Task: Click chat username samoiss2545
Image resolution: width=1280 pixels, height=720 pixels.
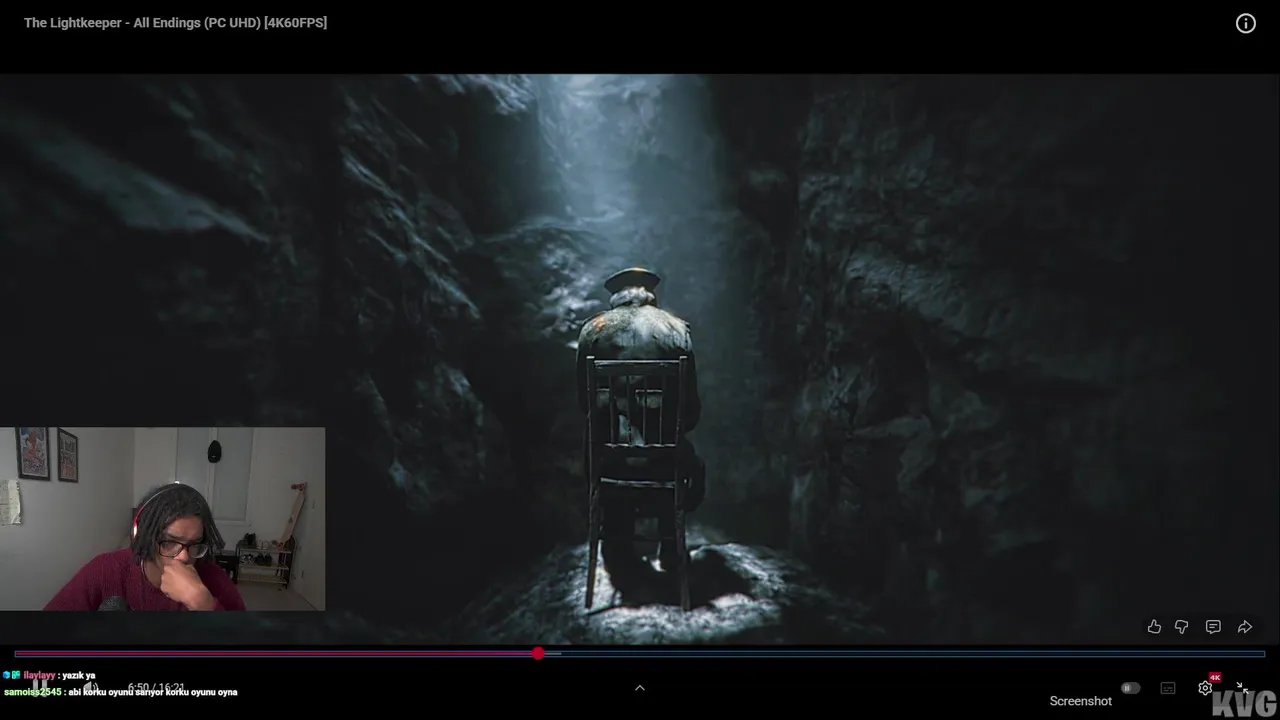Action: [32, 692]
